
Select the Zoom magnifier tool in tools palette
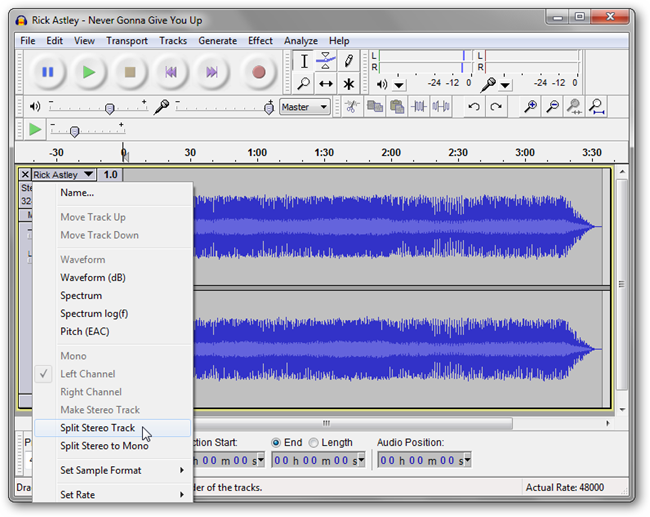point(304,84)
